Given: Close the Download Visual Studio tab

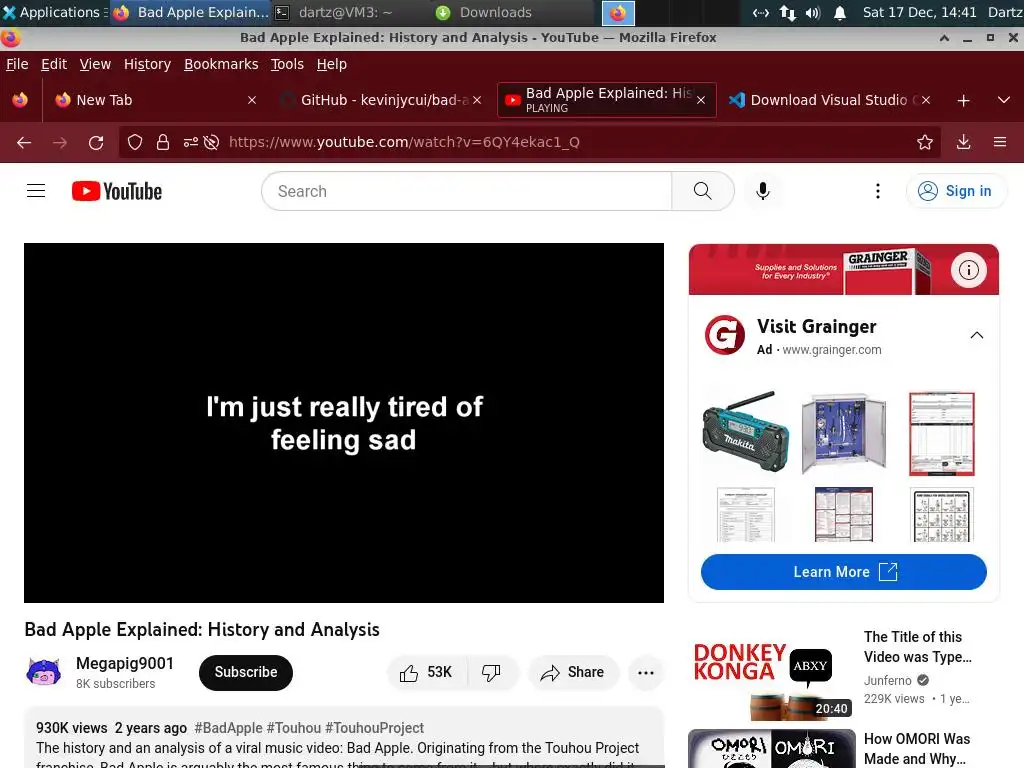Looking at the screenshot, I should (926, 100).
